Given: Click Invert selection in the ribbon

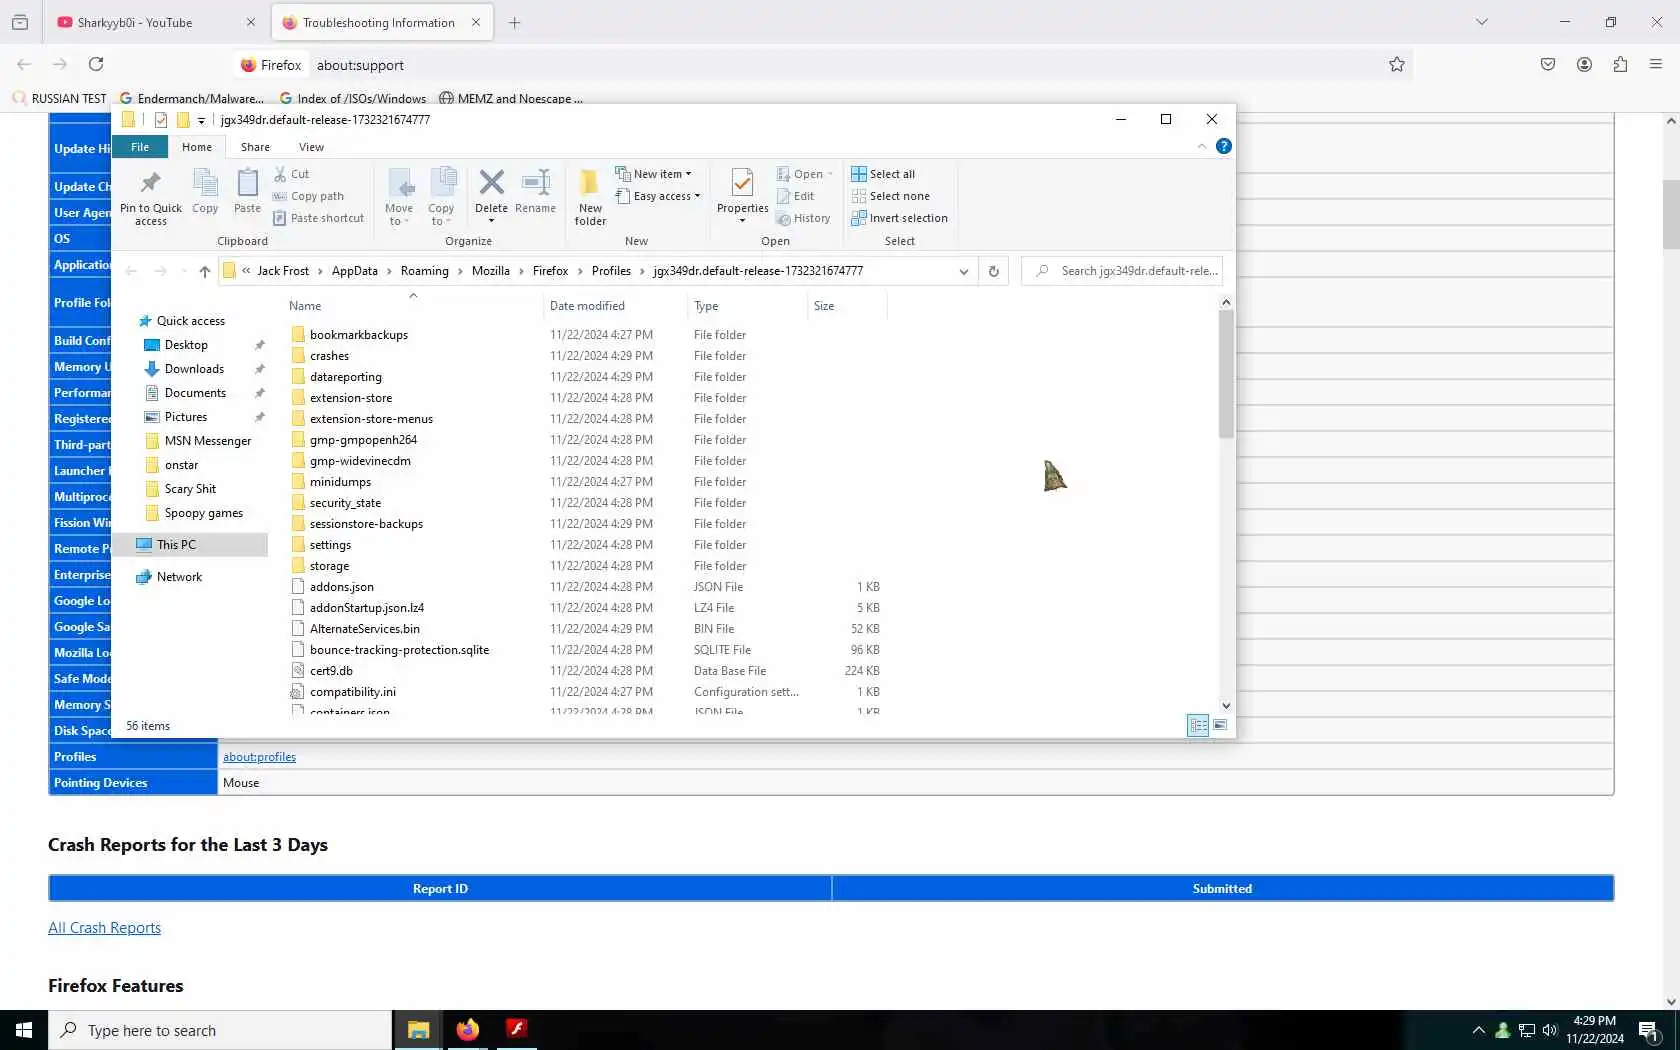Looking at the screenshot, I should tap(899, 218).
